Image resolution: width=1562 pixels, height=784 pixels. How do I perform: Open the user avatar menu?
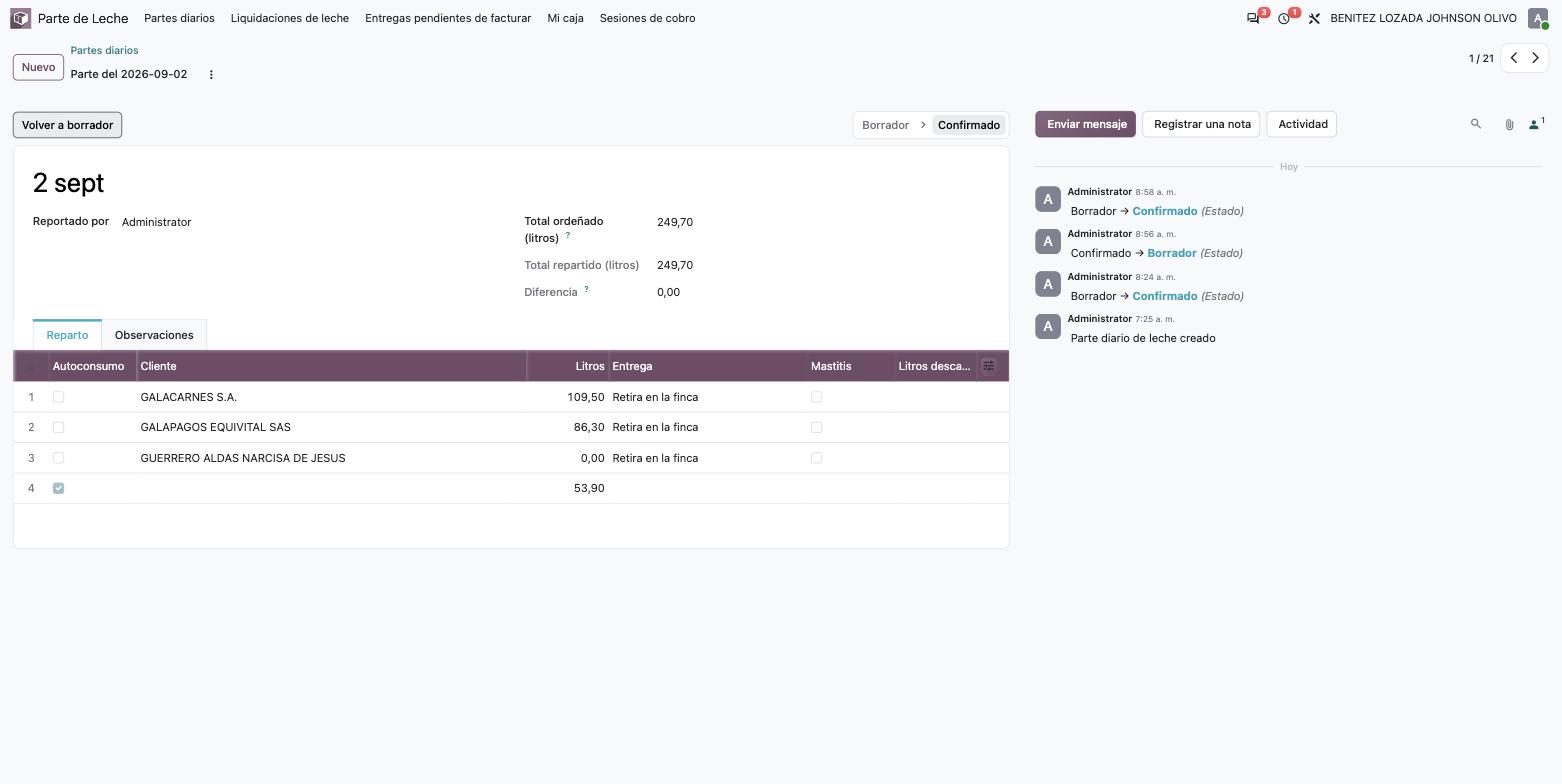[x=1538, y=18]
